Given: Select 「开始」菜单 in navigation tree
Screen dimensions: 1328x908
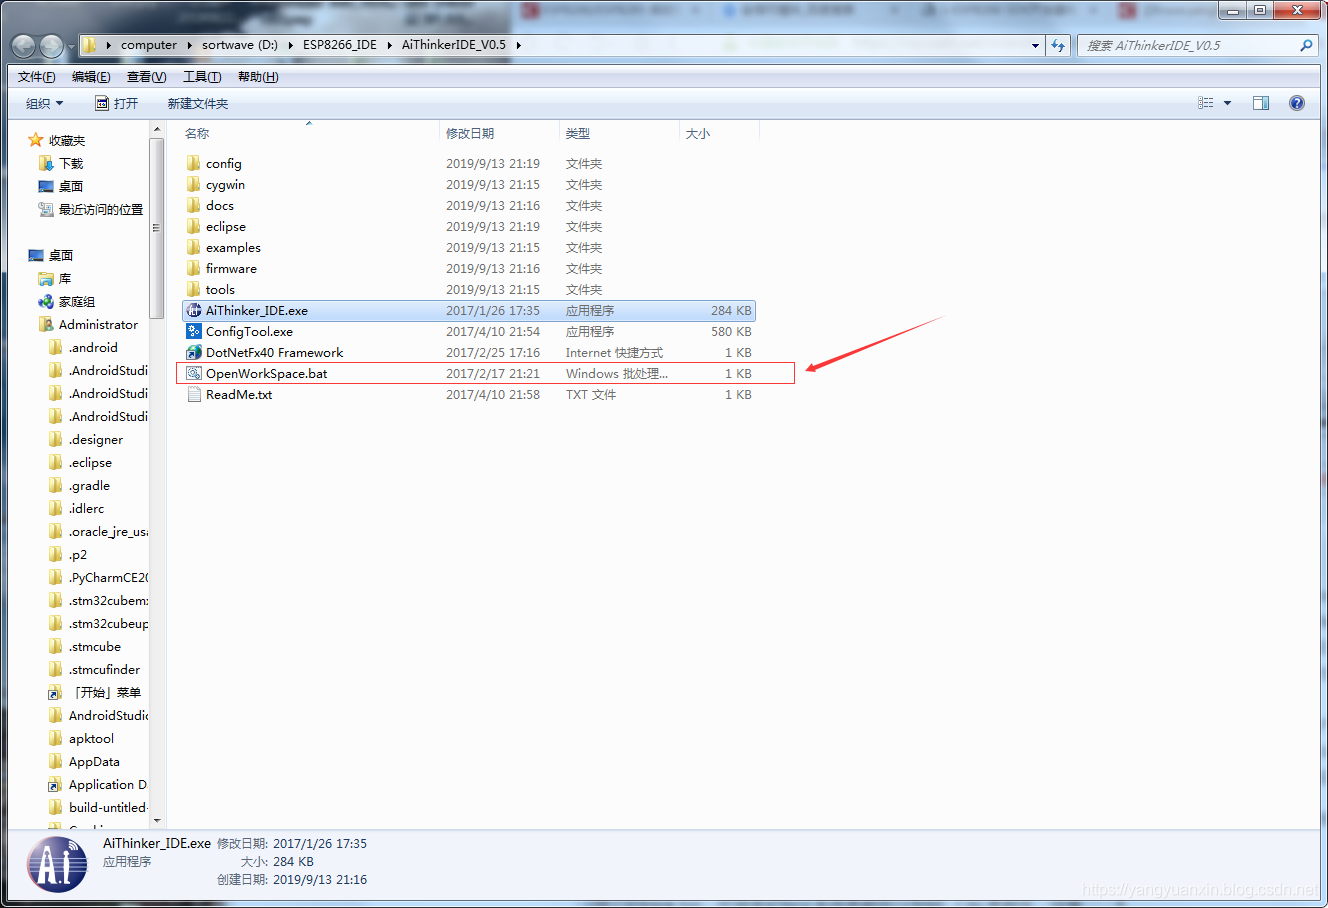Looking at the screenshot, I should point(105,693).
